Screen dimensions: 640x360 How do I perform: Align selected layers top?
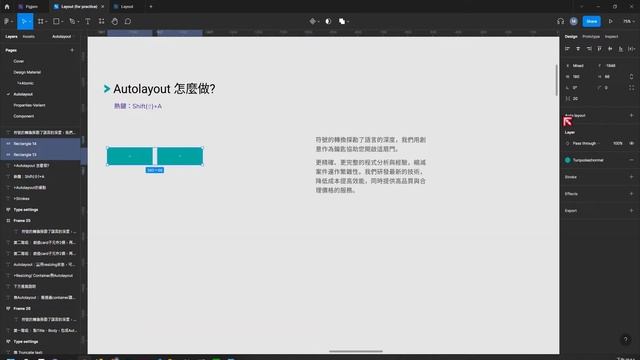pos(600,49)
